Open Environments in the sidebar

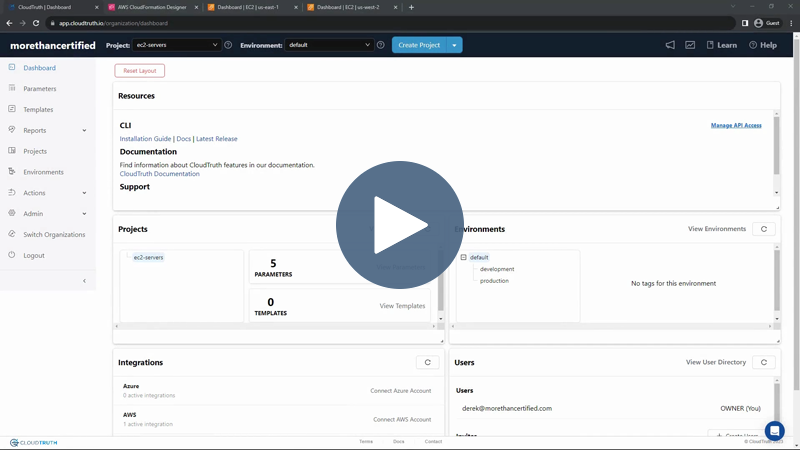coord(43,172)
